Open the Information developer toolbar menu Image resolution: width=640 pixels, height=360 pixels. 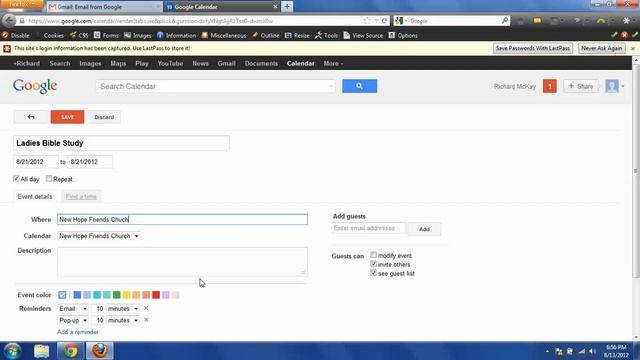coord(176,36)
